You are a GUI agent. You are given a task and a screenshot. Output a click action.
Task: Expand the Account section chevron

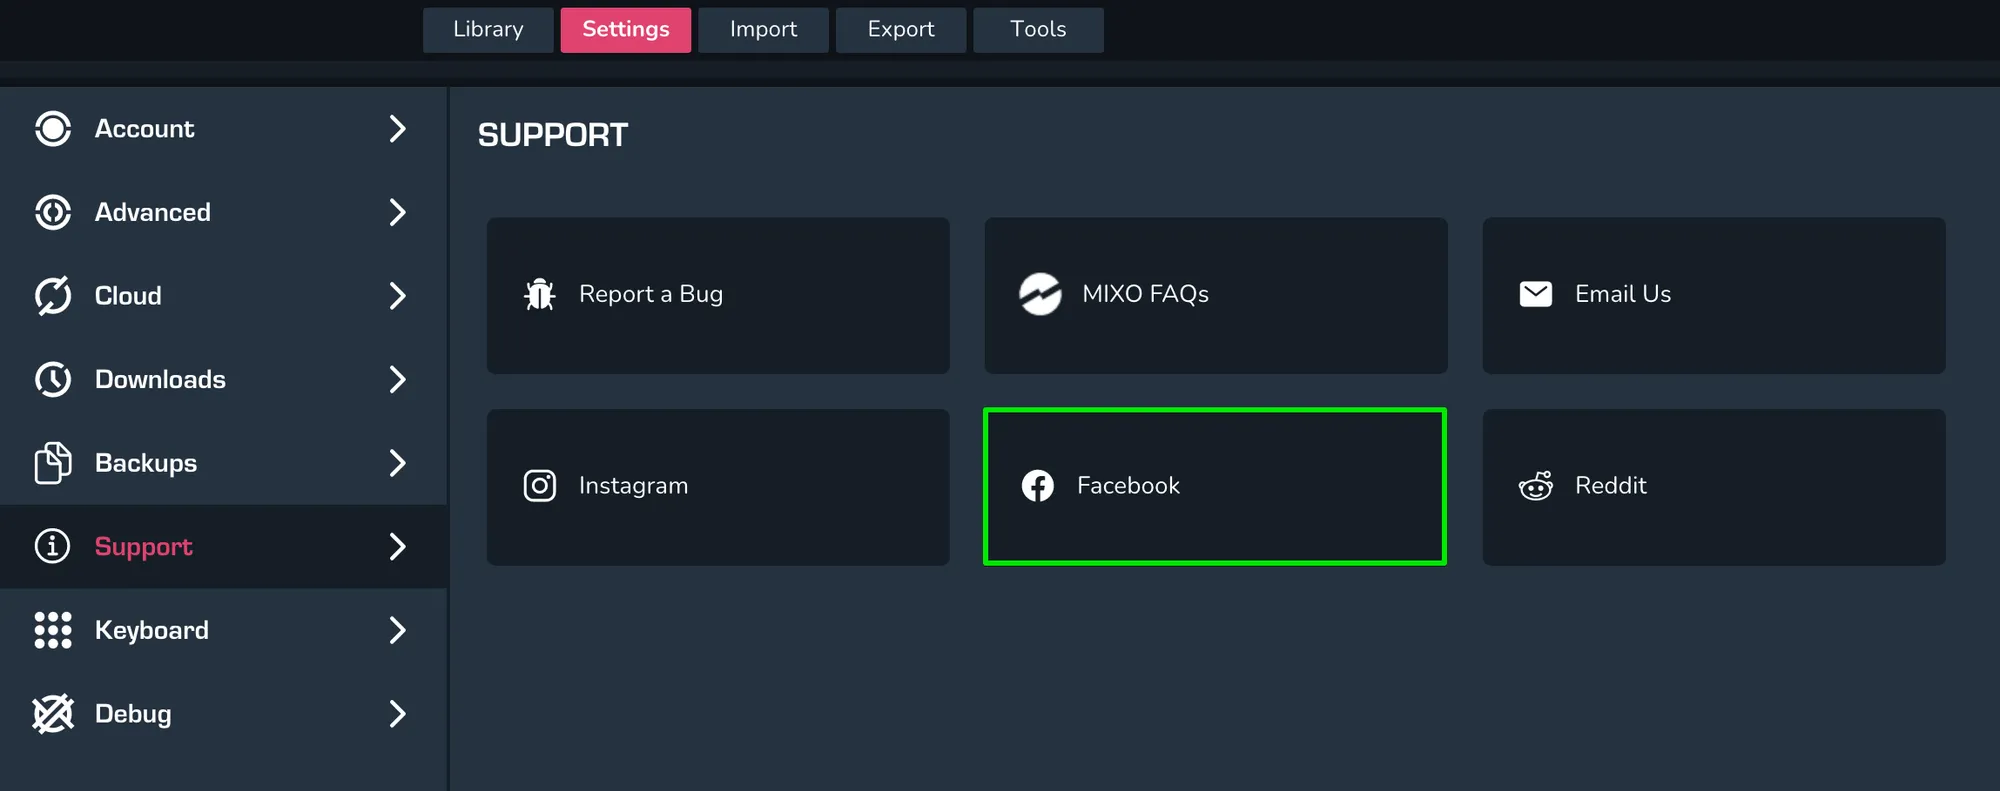point(397,129)
